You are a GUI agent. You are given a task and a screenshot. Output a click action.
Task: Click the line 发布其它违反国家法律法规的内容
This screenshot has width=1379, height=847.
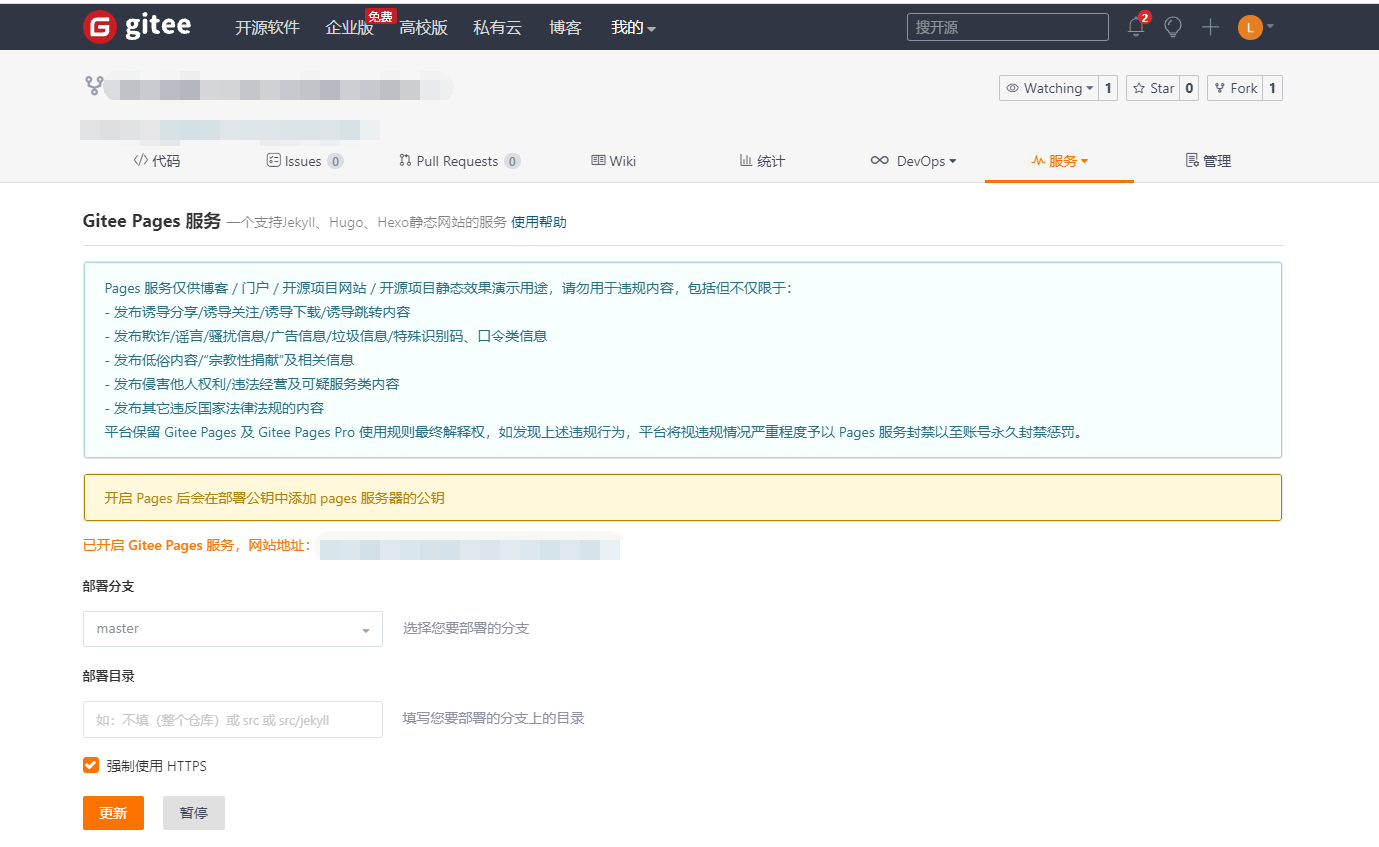[215, 408]
